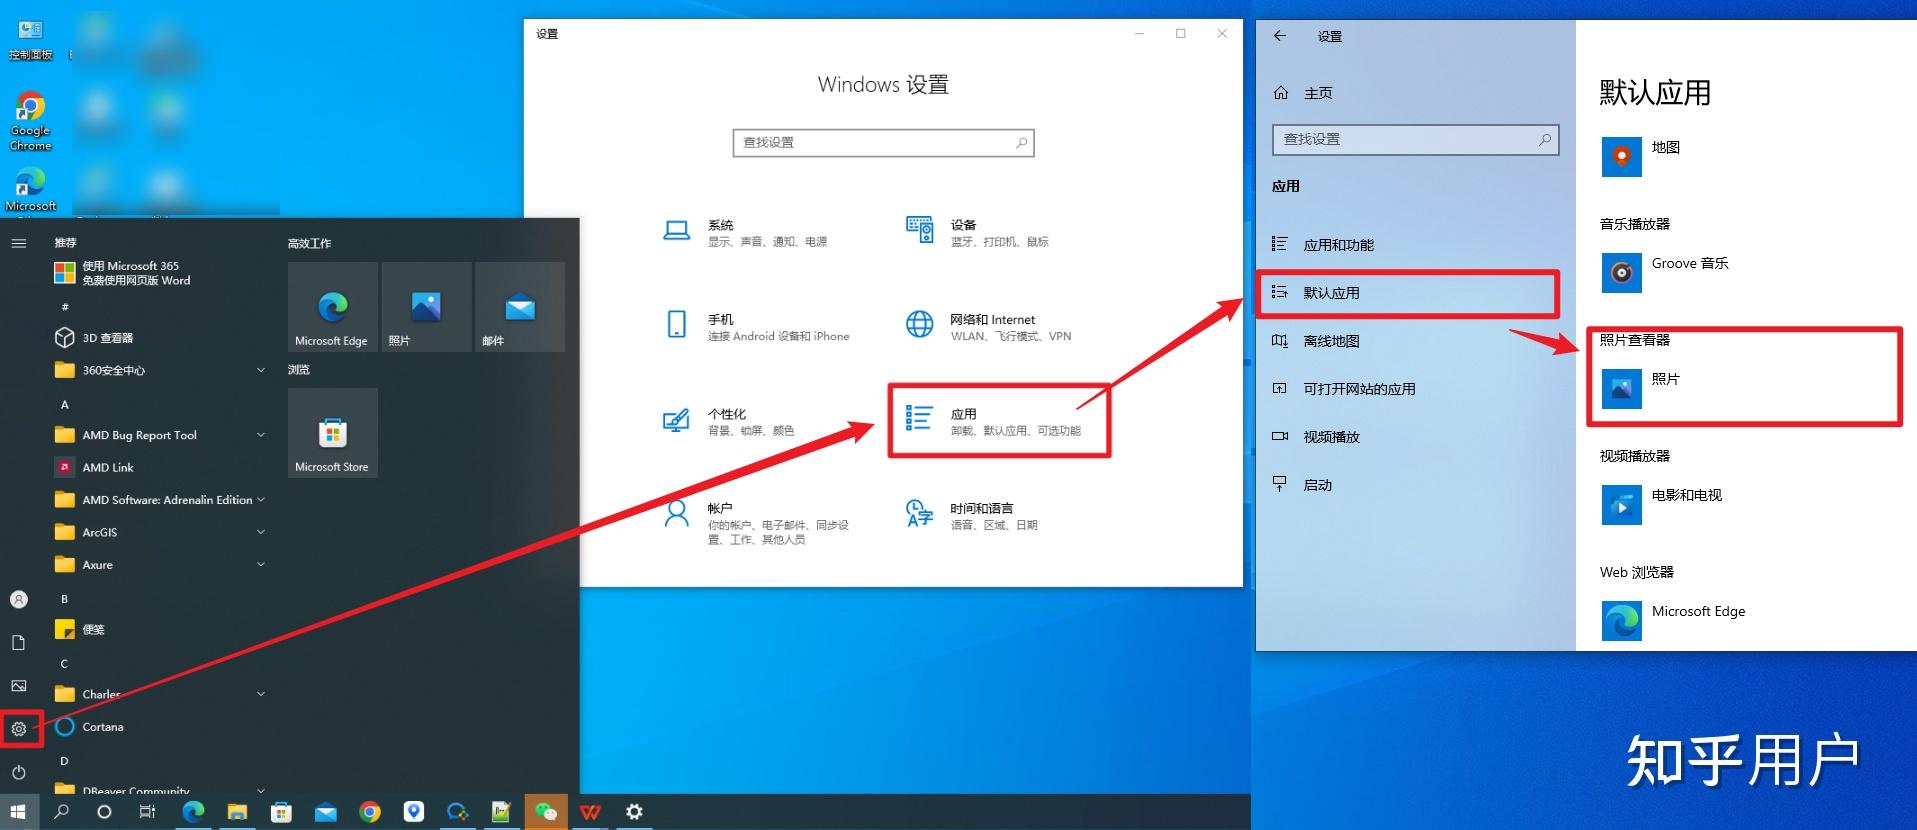
Task: Click the user account icon in Start menu
Action: (x=19, y=599)
